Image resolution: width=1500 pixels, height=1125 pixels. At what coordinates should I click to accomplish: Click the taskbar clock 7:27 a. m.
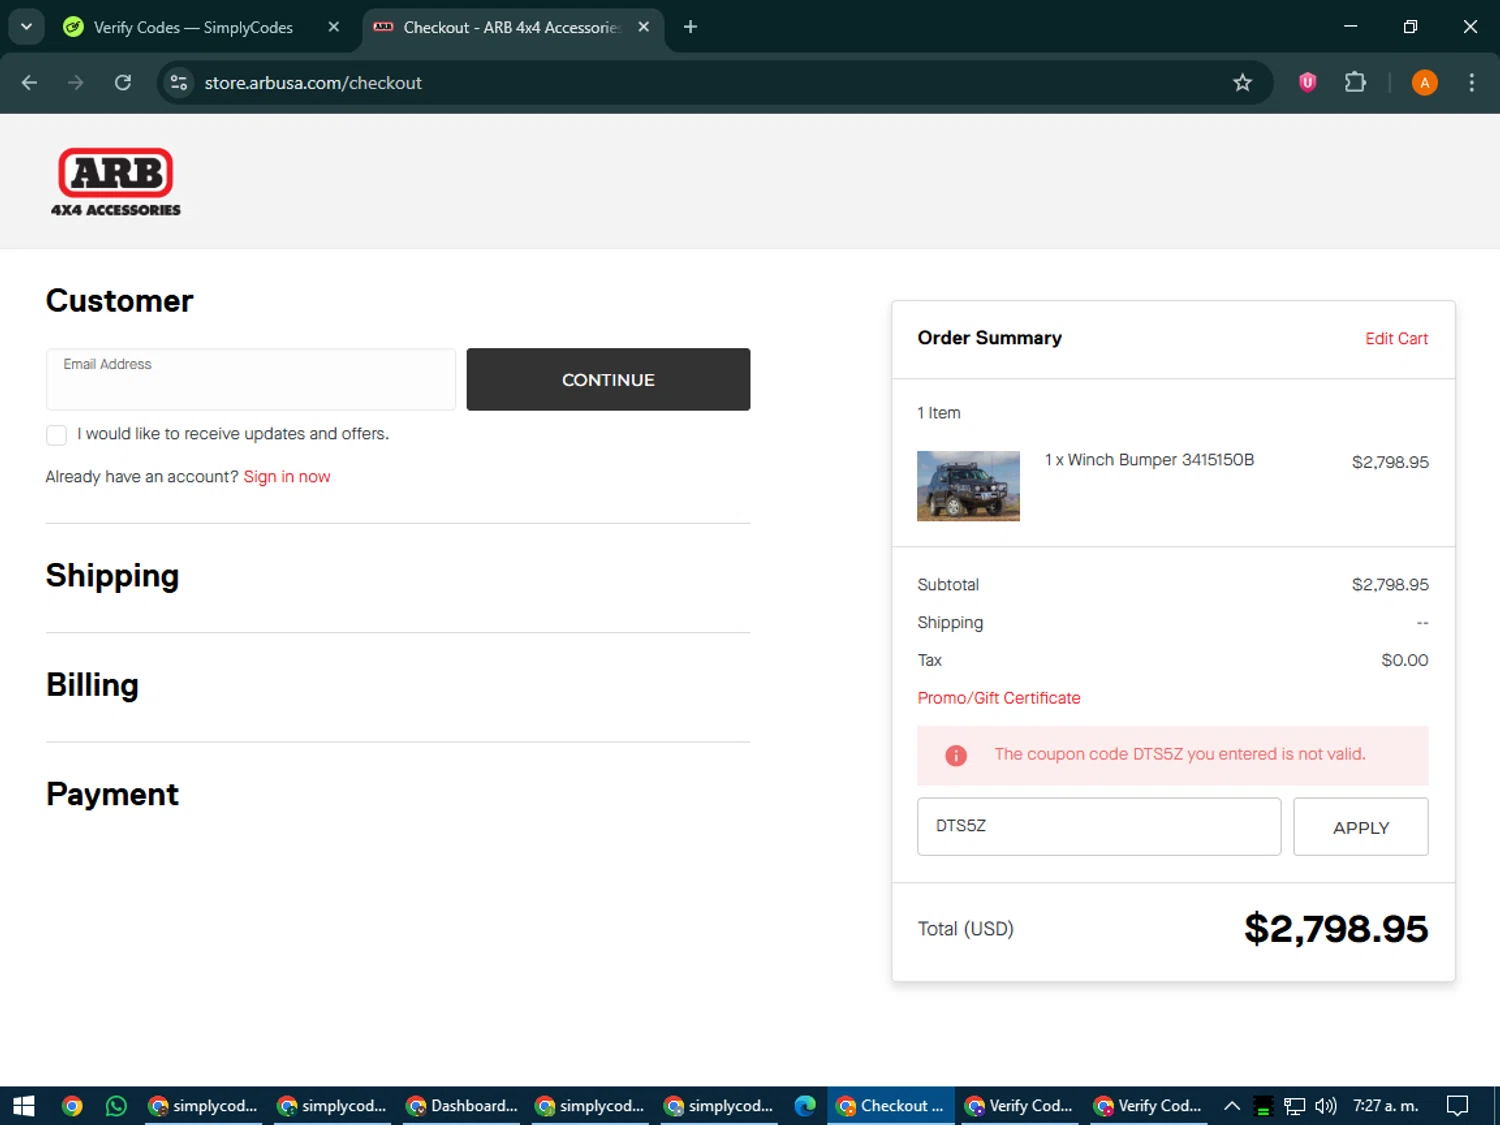point(1385,1106)
